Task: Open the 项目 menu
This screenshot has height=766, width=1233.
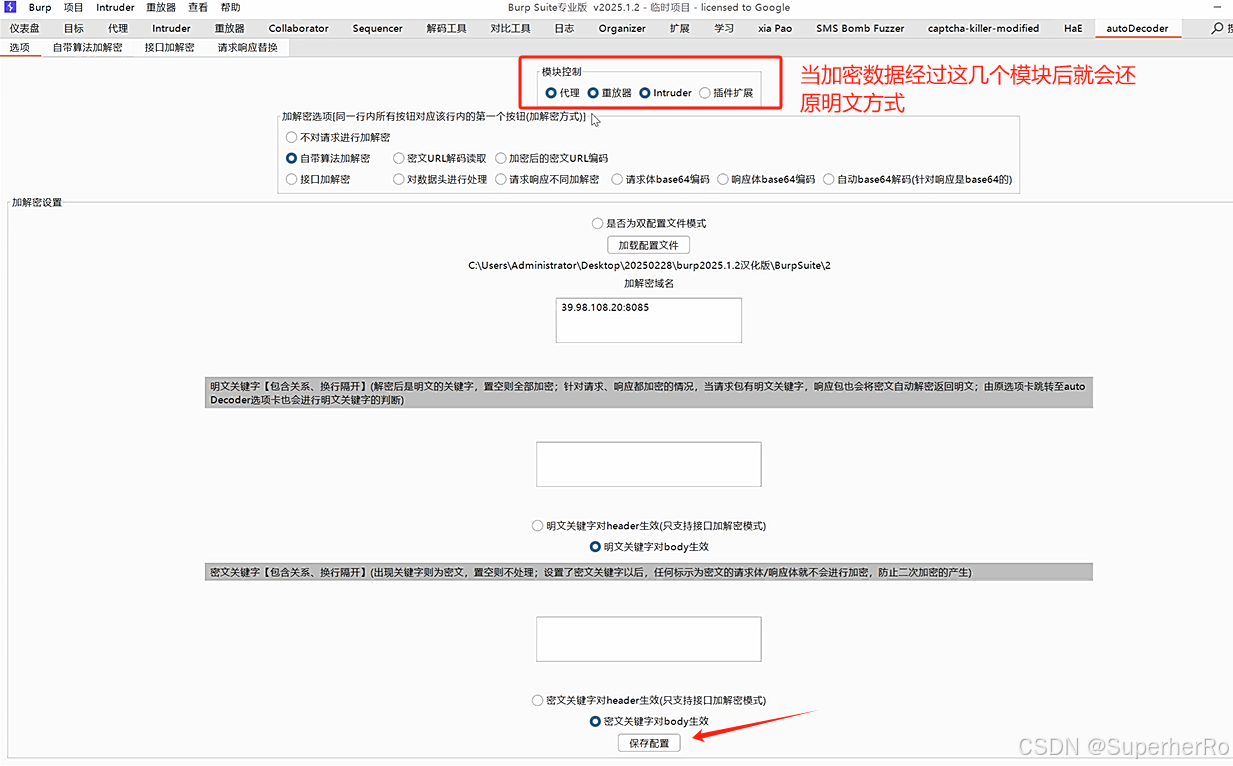Action: click(x=73, y=7)
